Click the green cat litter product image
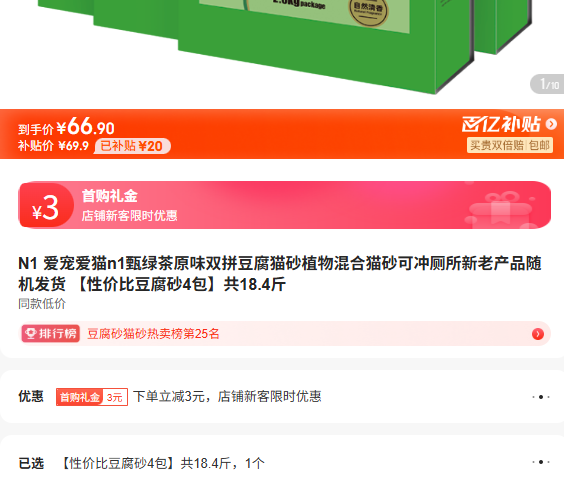Screen dimensions: 564x493 pos(284,43)
